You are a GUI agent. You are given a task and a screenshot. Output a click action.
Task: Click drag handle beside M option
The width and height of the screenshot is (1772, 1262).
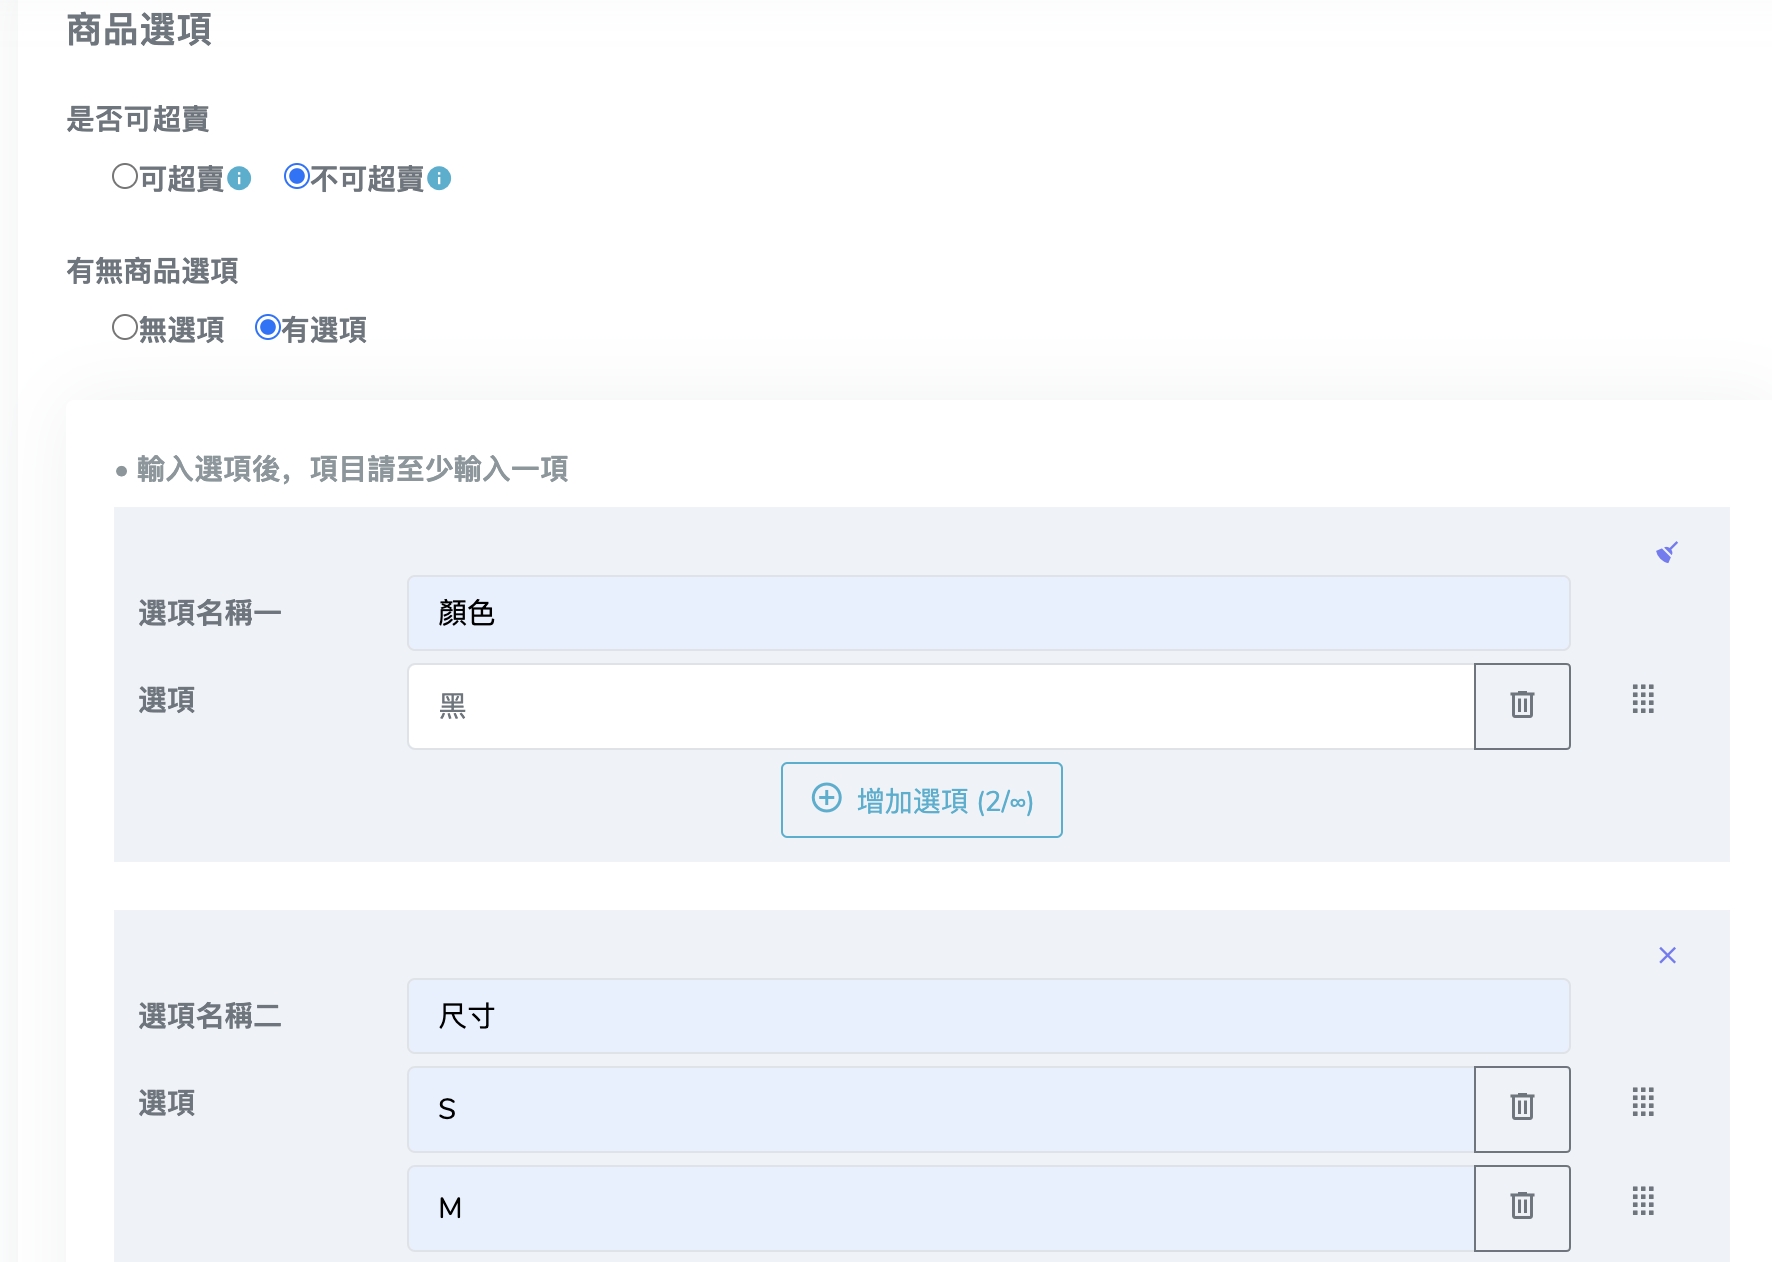click(x=1643, y=1200)
